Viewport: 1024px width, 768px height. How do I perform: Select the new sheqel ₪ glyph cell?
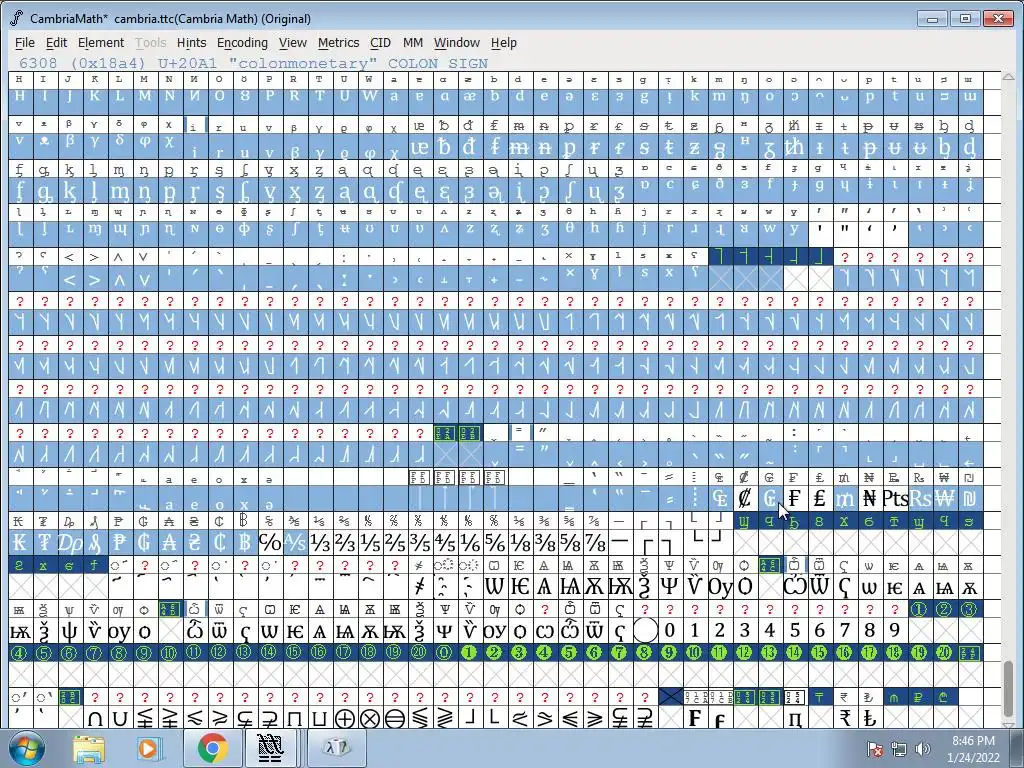[x=969, y=499]
